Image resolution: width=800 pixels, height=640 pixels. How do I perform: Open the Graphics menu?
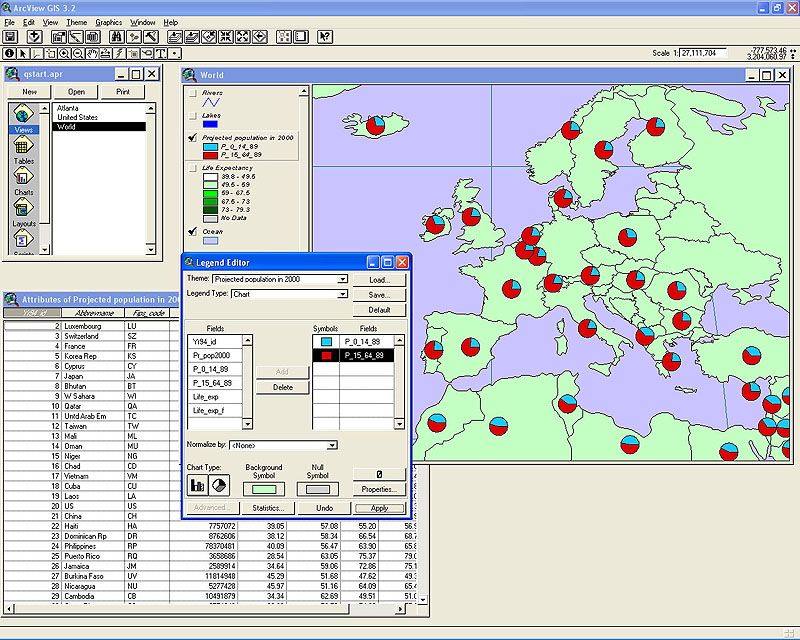pyautogui.click(x=108, y=22)
